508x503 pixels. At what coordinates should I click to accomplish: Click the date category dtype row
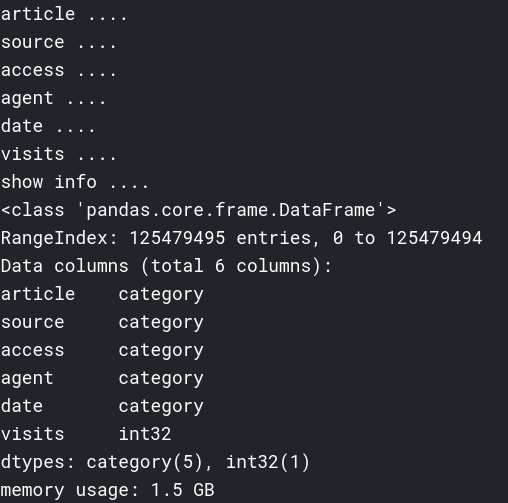pos(102,407)
